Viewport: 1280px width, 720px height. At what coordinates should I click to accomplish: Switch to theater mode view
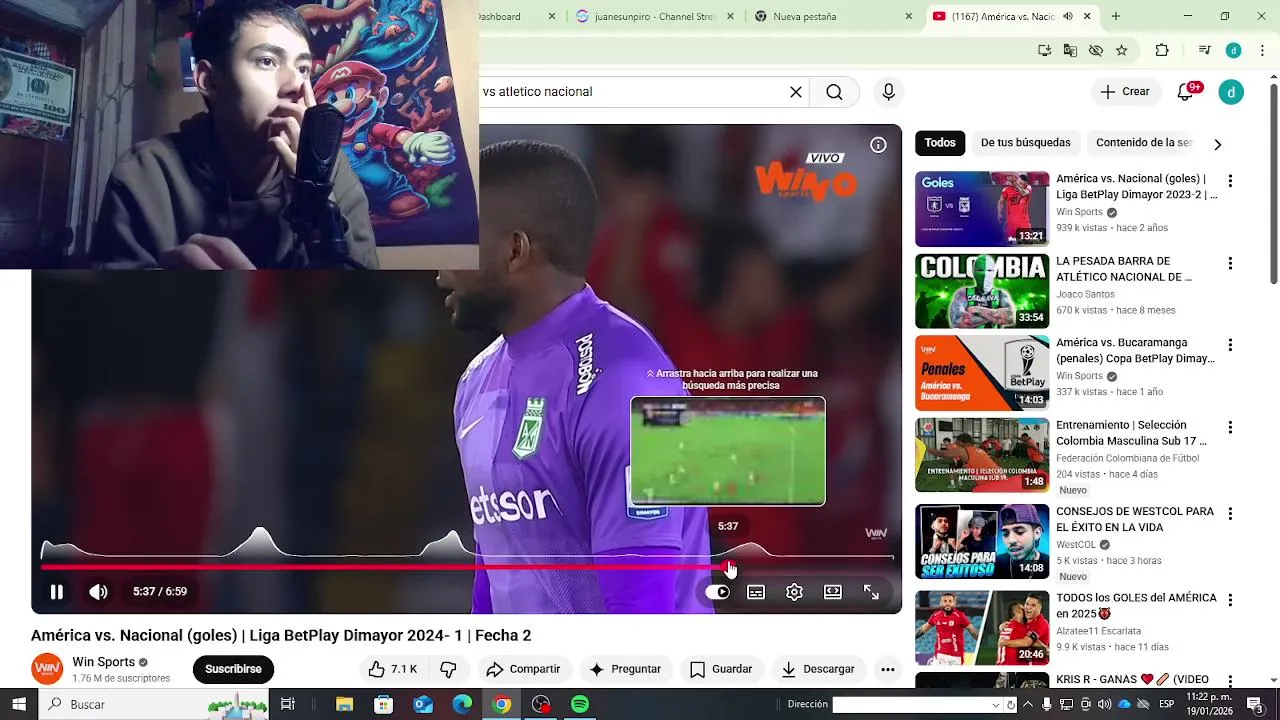tap(833, 592)
